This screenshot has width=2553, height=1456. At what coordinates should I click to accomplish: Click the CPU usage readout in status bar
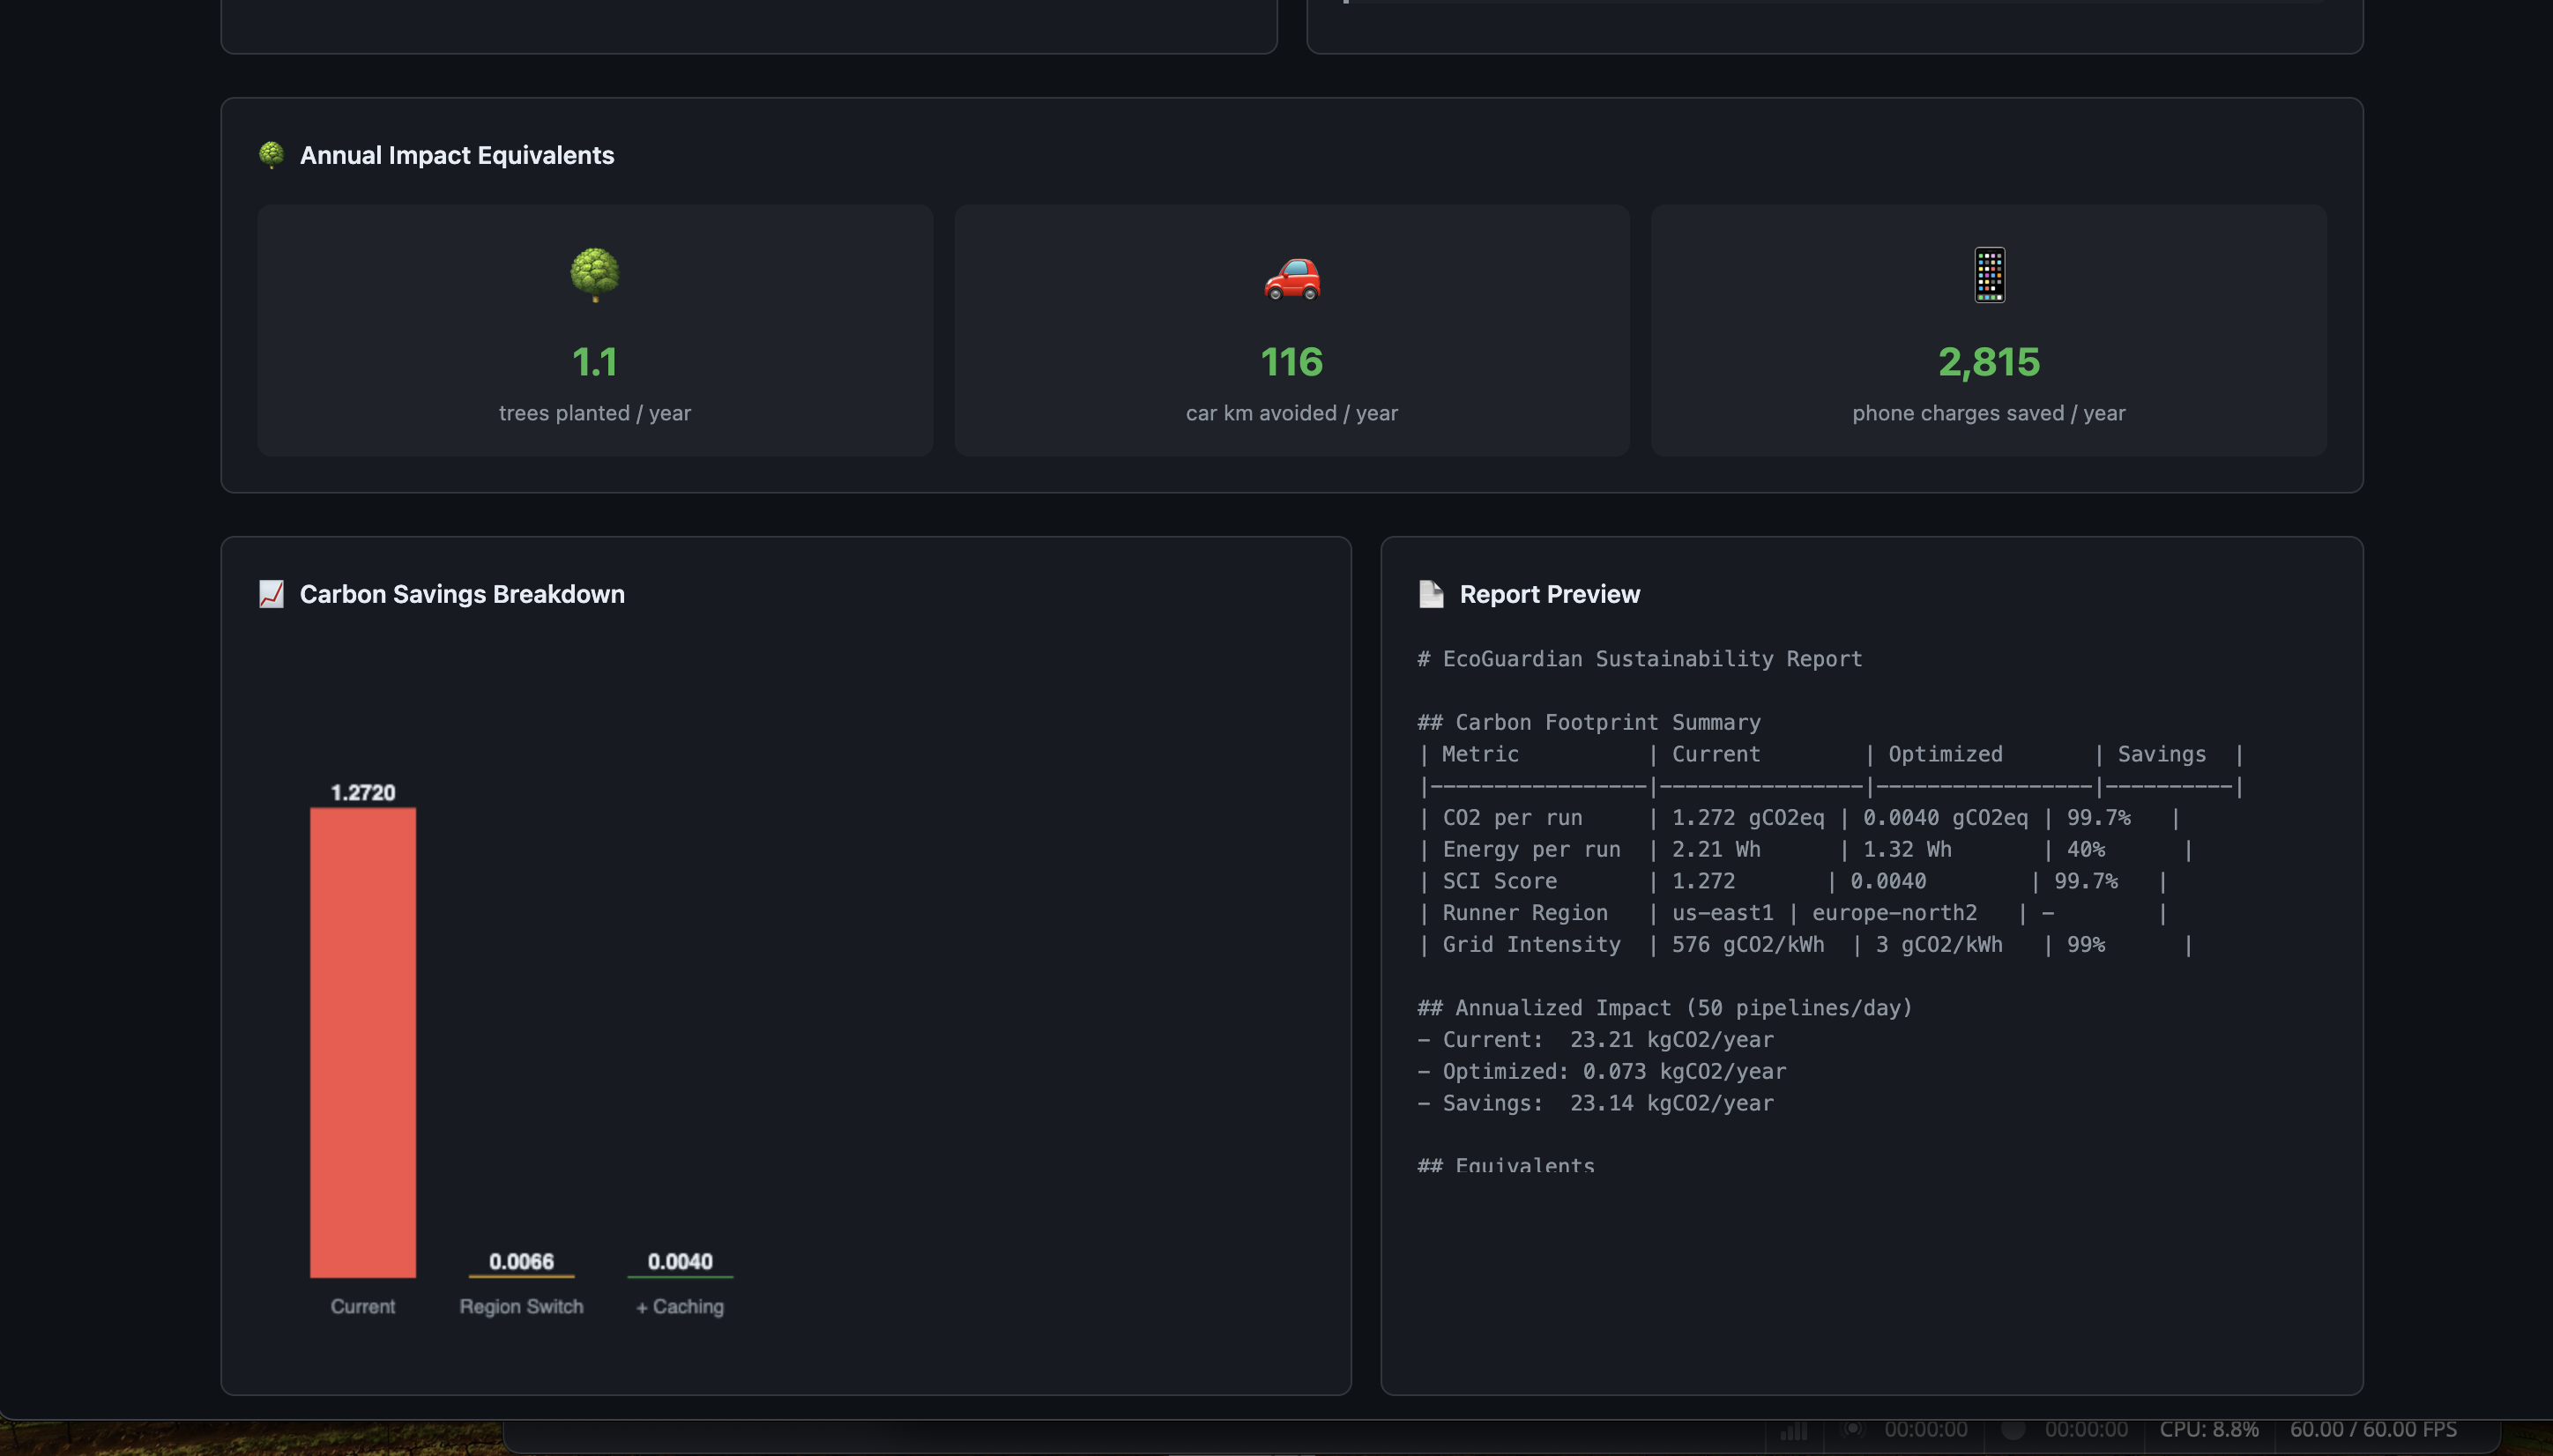[2208, 1429]
